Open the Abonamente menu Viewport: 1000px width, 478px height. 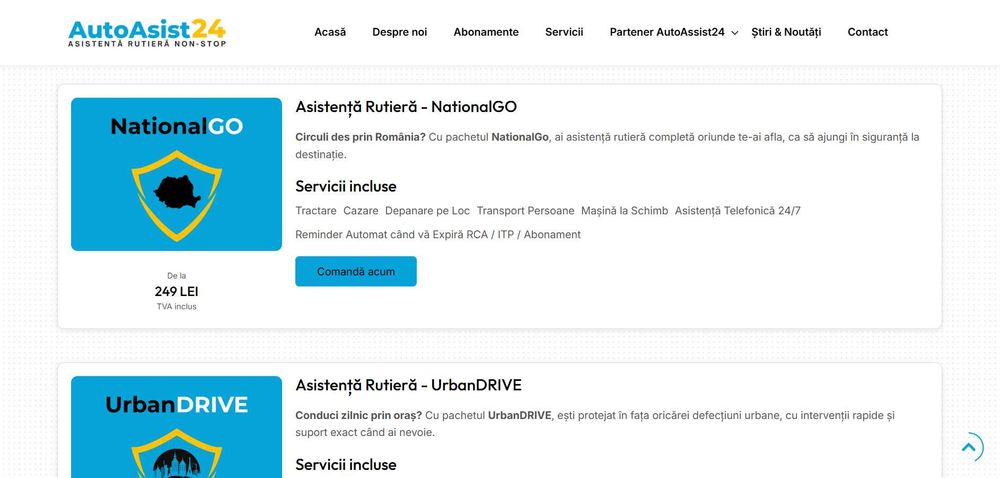486,32
